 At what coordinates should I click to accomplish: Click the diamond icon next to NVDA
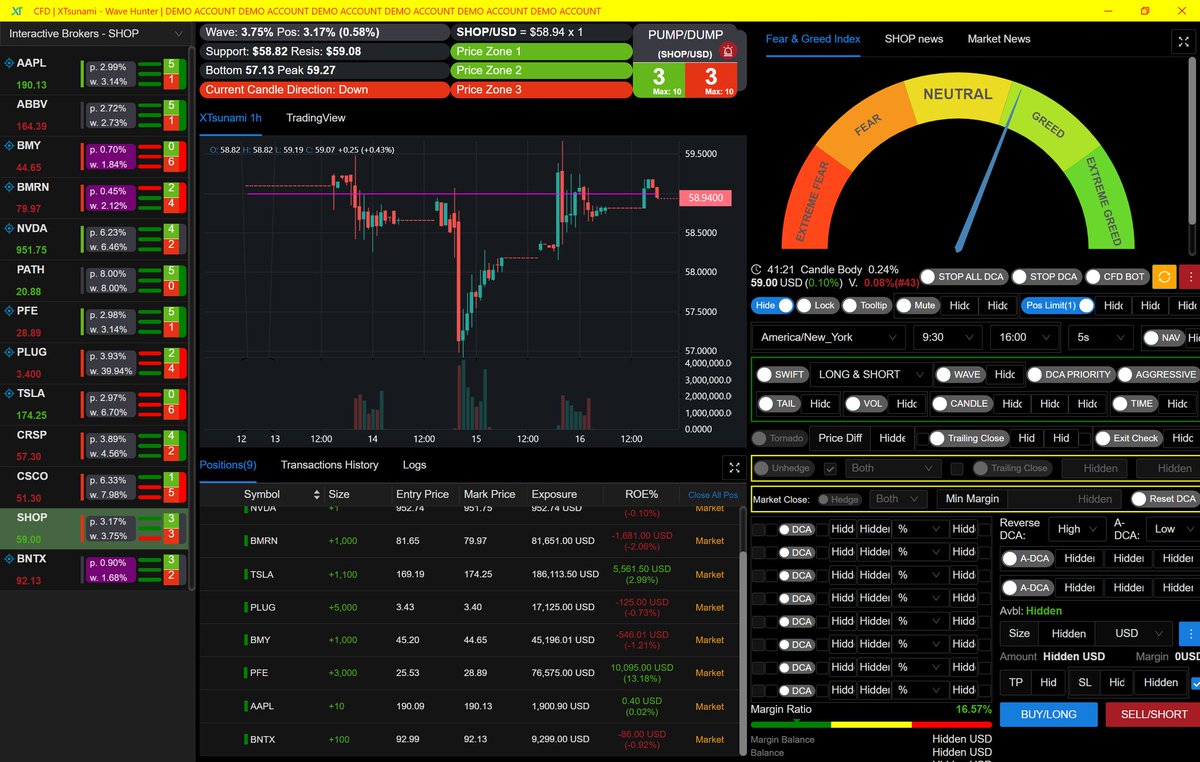click(x=10, y=228)
